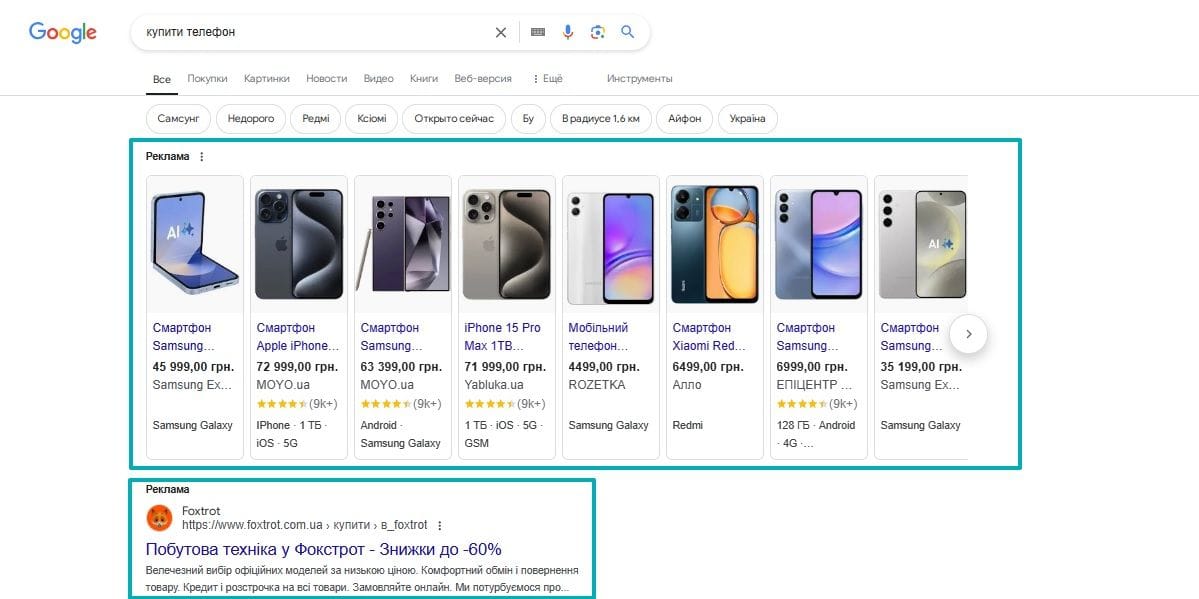Image resolution: width=1199 pixels, height=599 pixels.
Task: Apply the В радиусе 1,6 км chip
Action: click(x=600, y=119)
